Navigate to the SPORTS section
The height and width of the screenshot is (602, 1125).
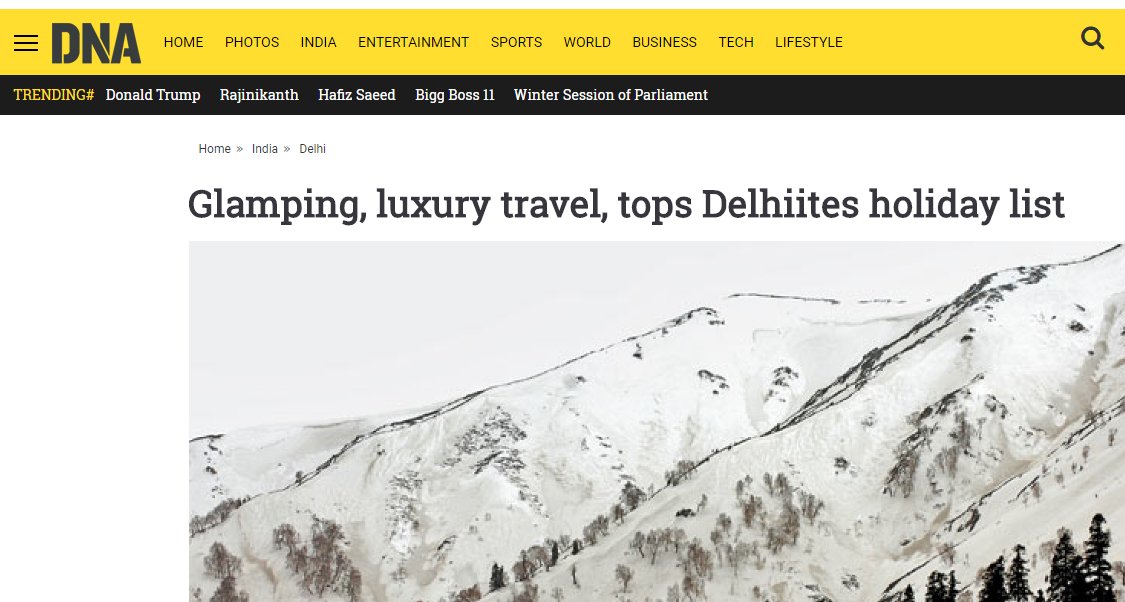pyautogui.click(x=517, y=42)
